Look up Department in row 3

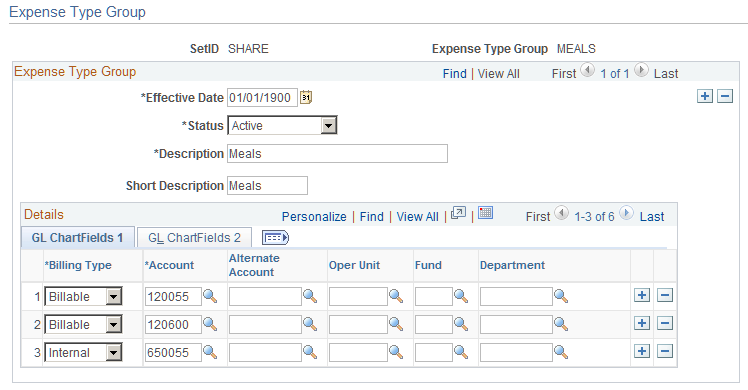pos(561,352)
